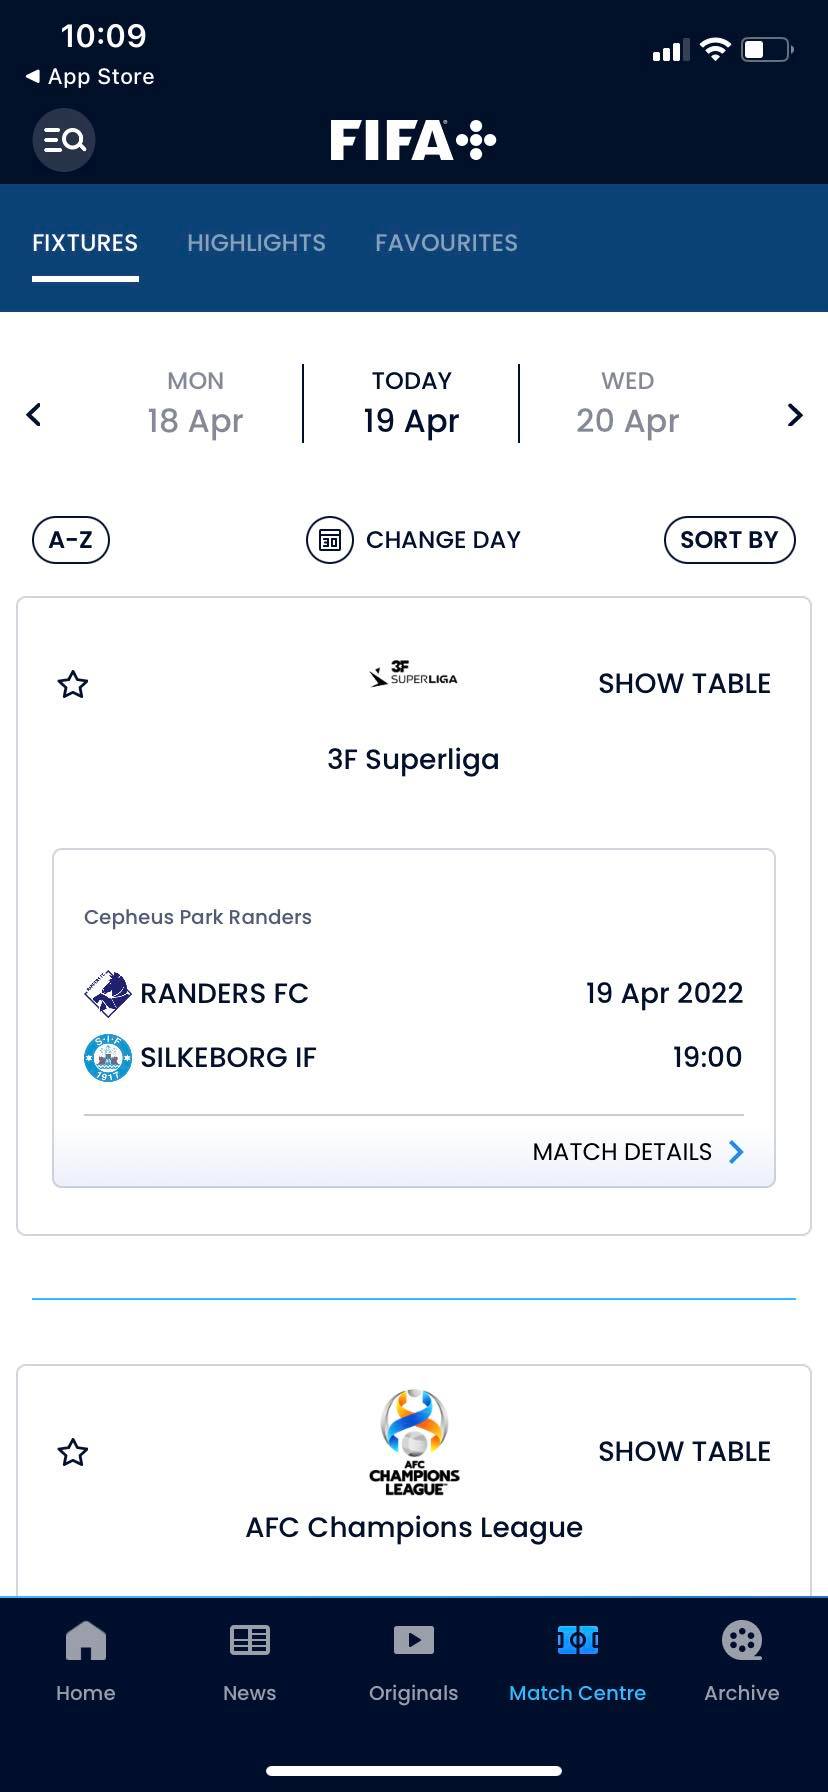
Task: Select Wednesday 20 Apr date
Action: [627, 403]
